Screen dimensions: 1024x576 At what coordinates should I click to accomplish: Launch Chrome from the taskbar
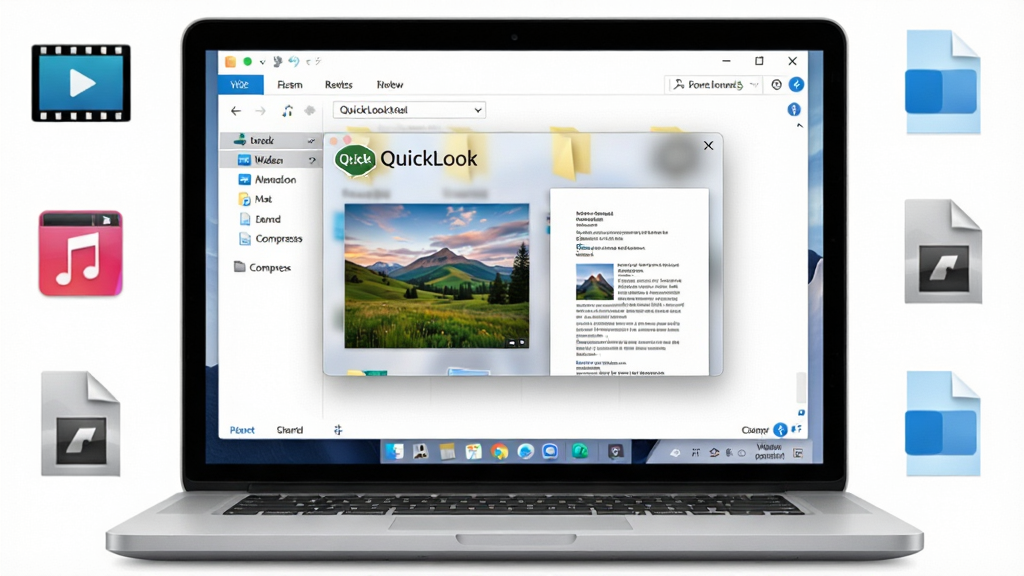(500, 452)
